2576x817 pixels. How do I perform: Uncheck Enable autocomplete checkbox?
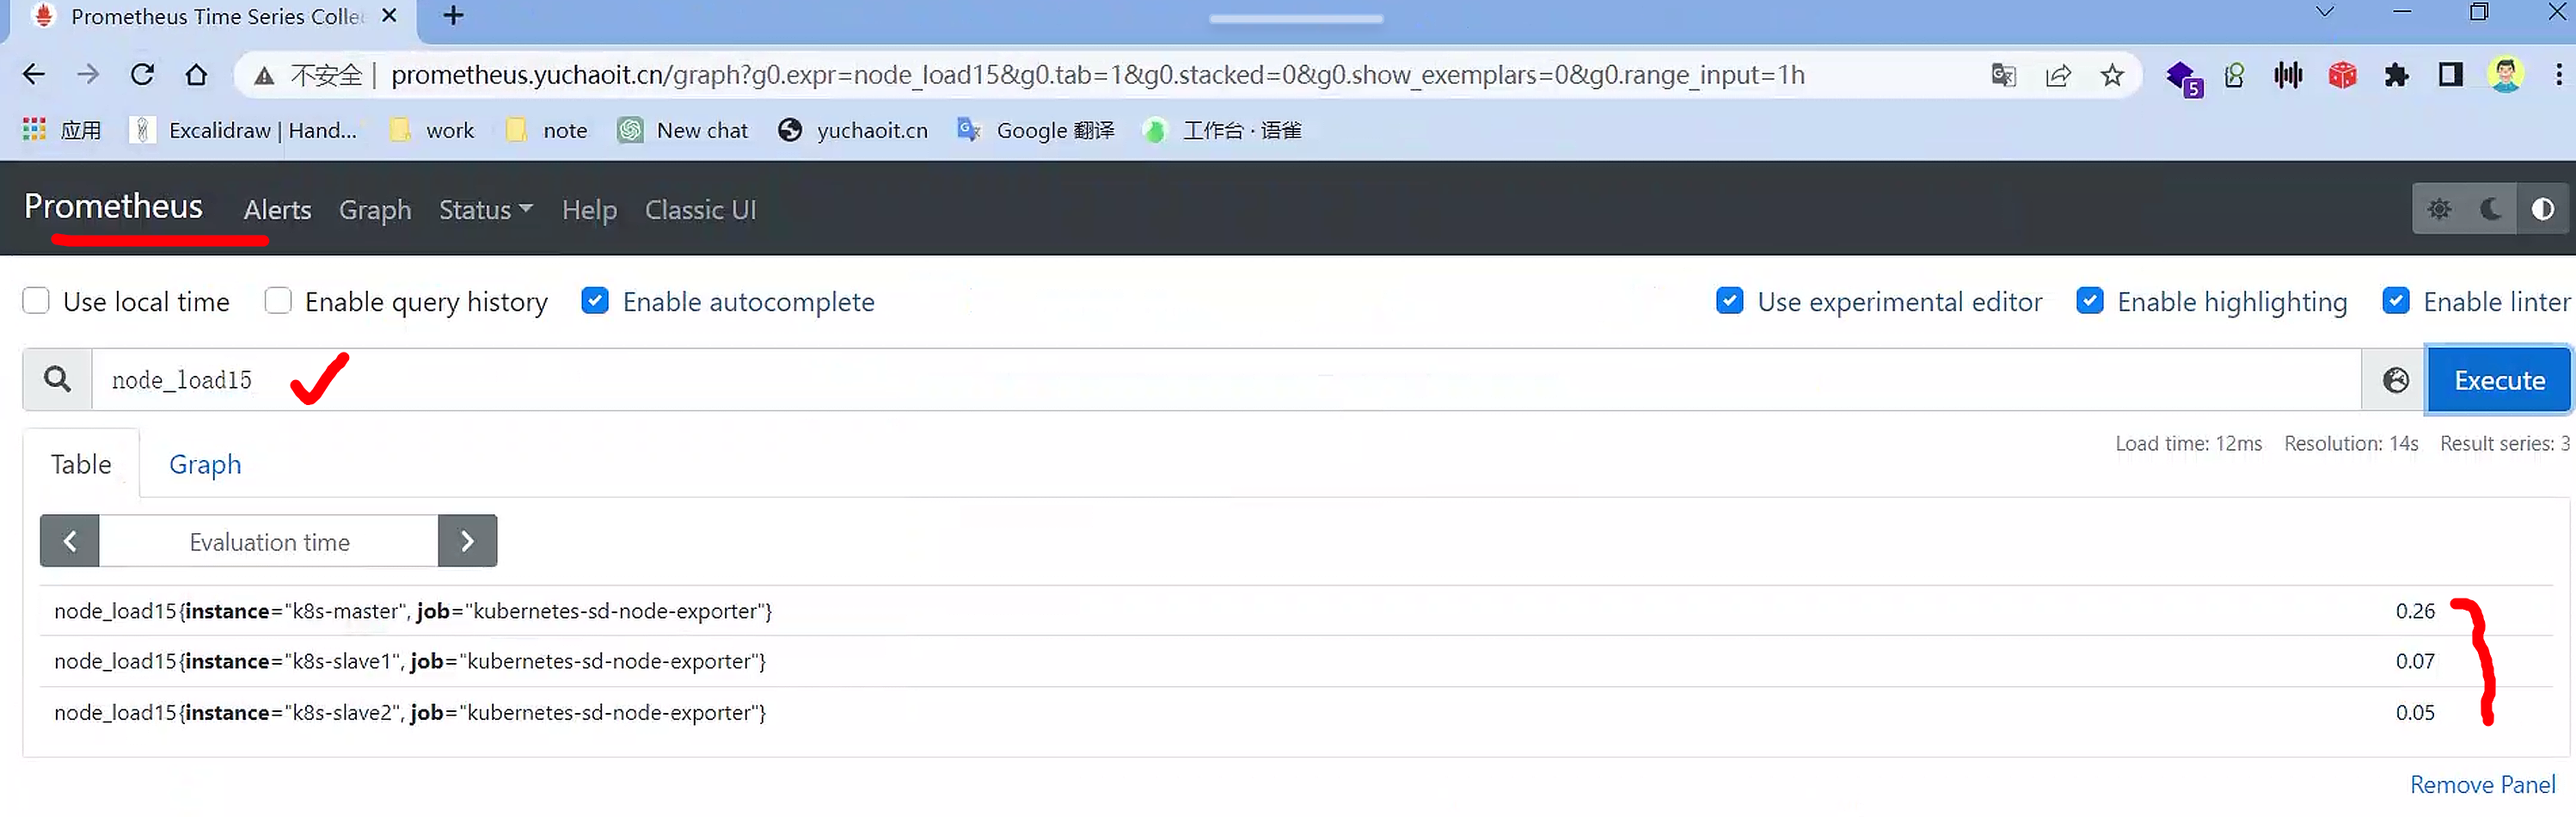[595, 301]
